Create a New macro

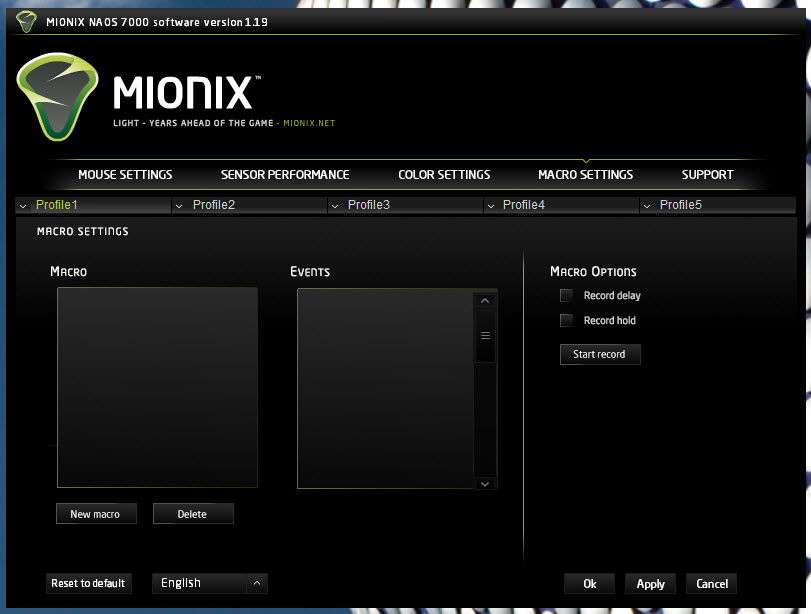coord(96,514)
